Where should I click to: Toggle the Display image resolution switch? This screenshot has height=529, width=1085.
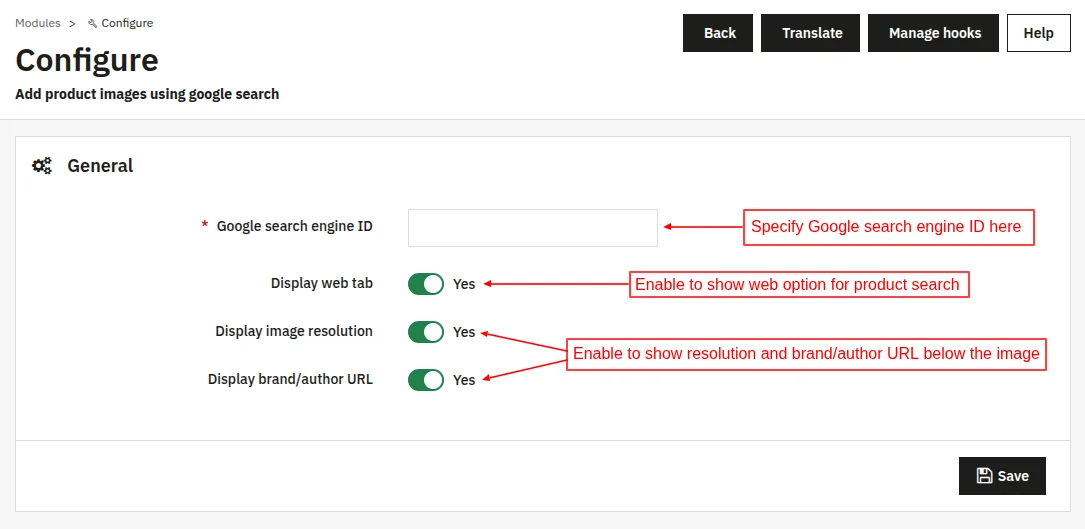[x=426, y=332]
